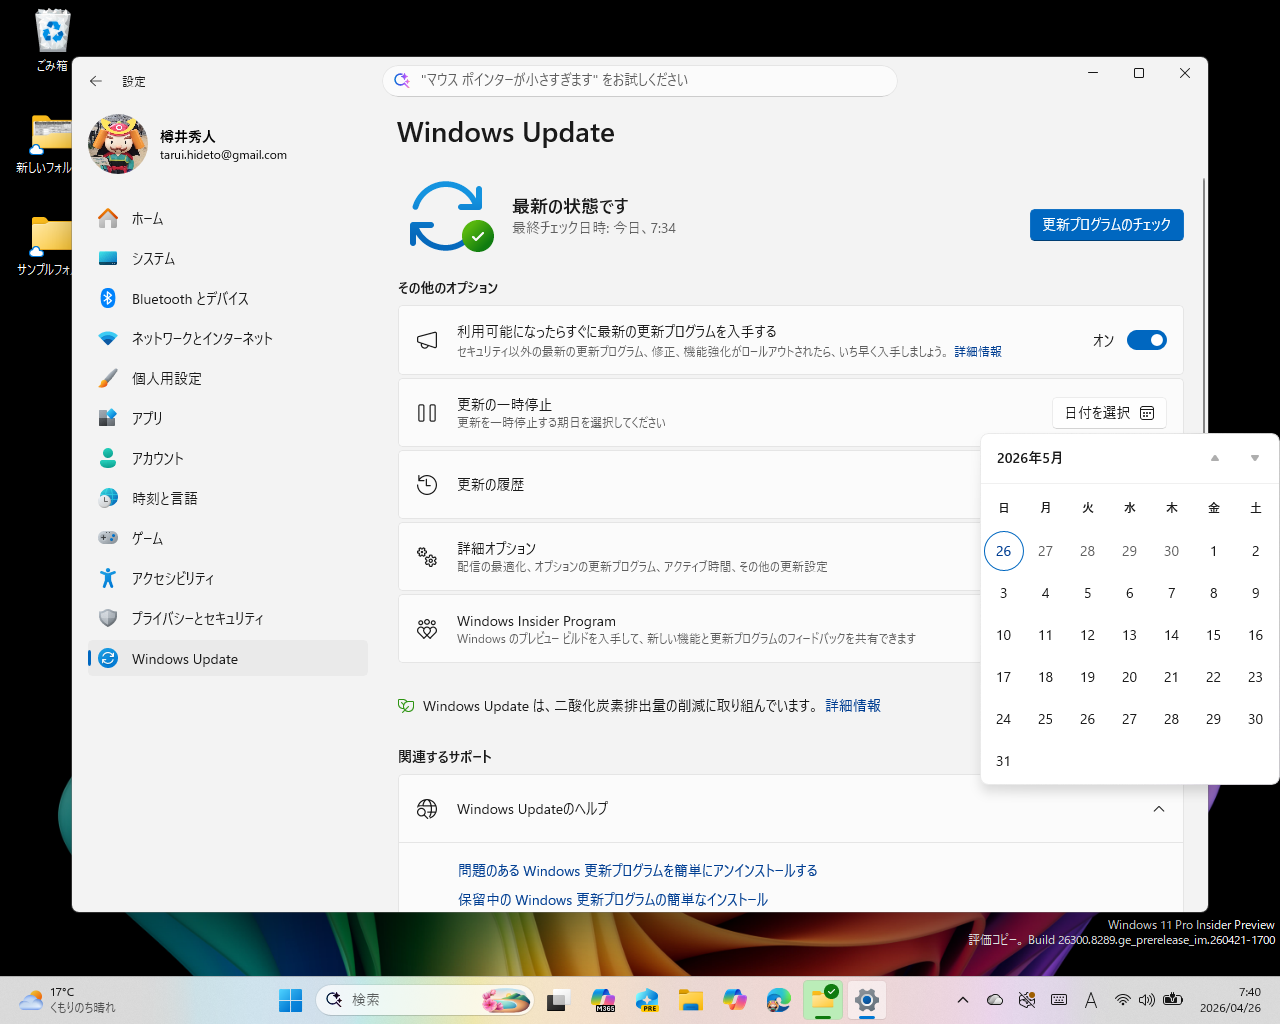Go to Bluetooth とデバイス settings
The width and height of the screenshot is (1280, 1024).
228,298
